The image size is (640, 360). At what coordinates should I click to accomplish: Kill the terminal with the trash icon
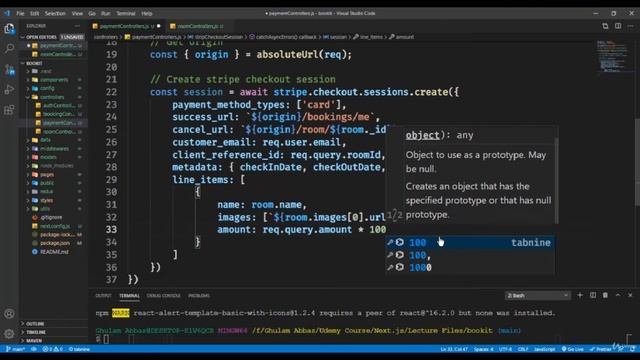click(605, 295)
